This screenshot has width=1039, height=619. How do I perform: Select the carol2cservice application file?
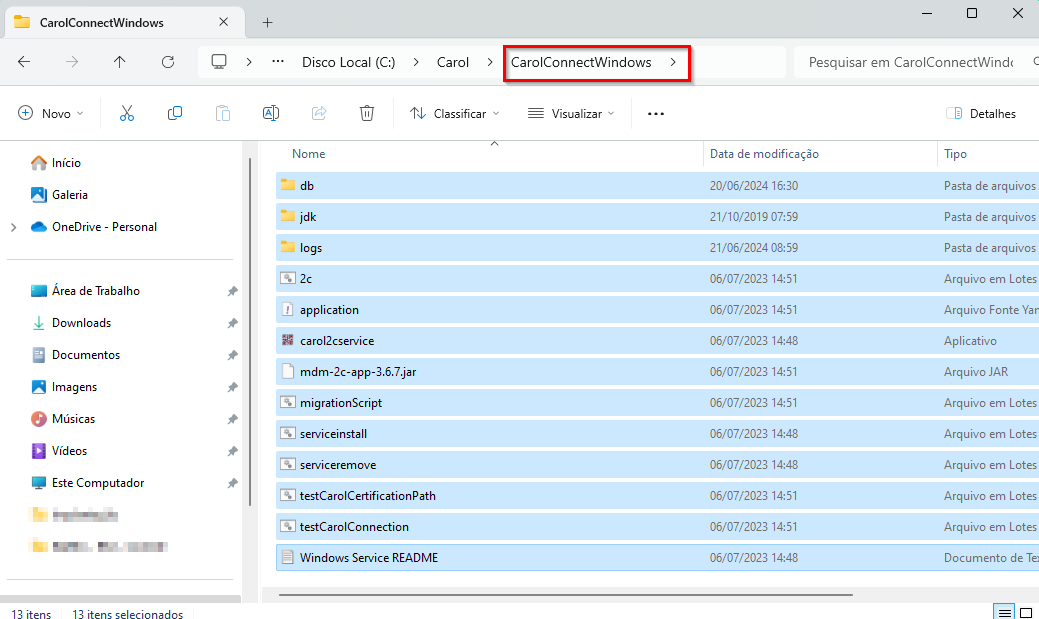point(336,341)
